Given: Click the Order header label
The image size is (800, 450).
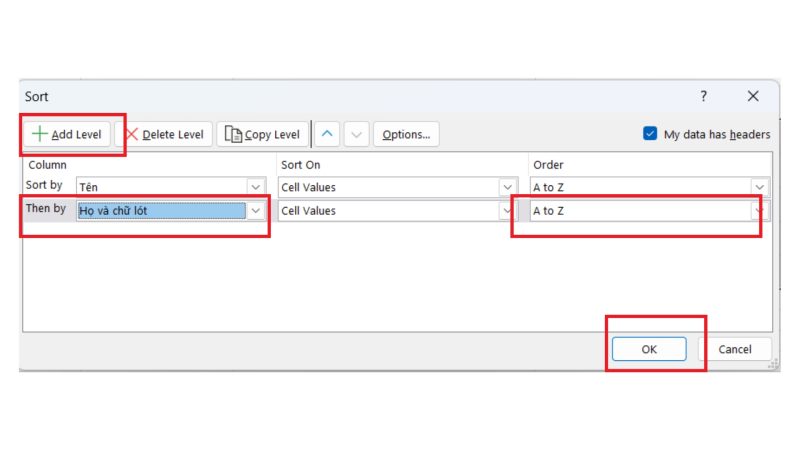Looking at the screenshot, I should pos(548,165).
